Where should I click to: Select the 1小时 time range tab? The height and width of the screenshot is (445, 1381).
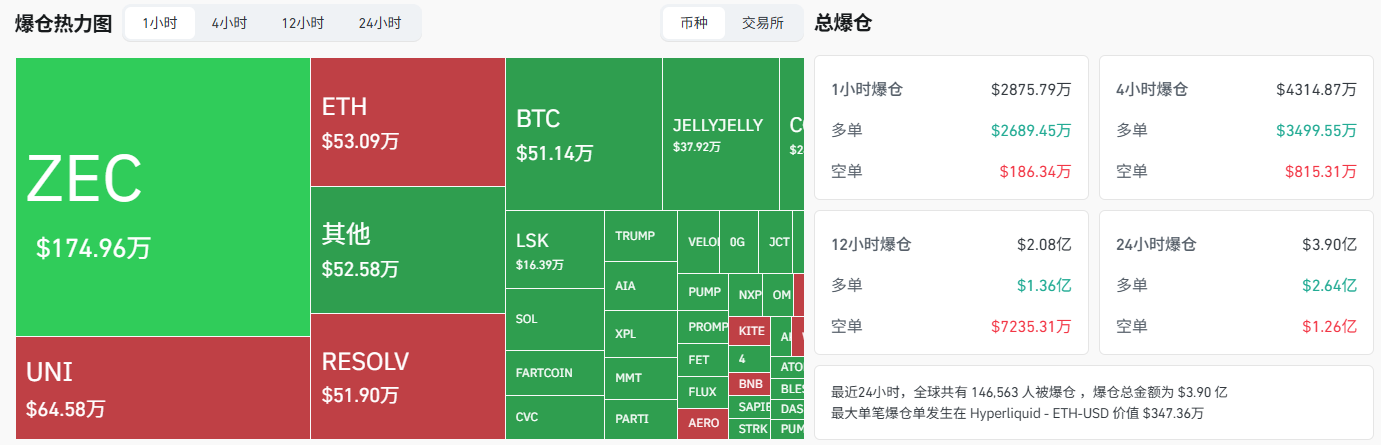160,23
